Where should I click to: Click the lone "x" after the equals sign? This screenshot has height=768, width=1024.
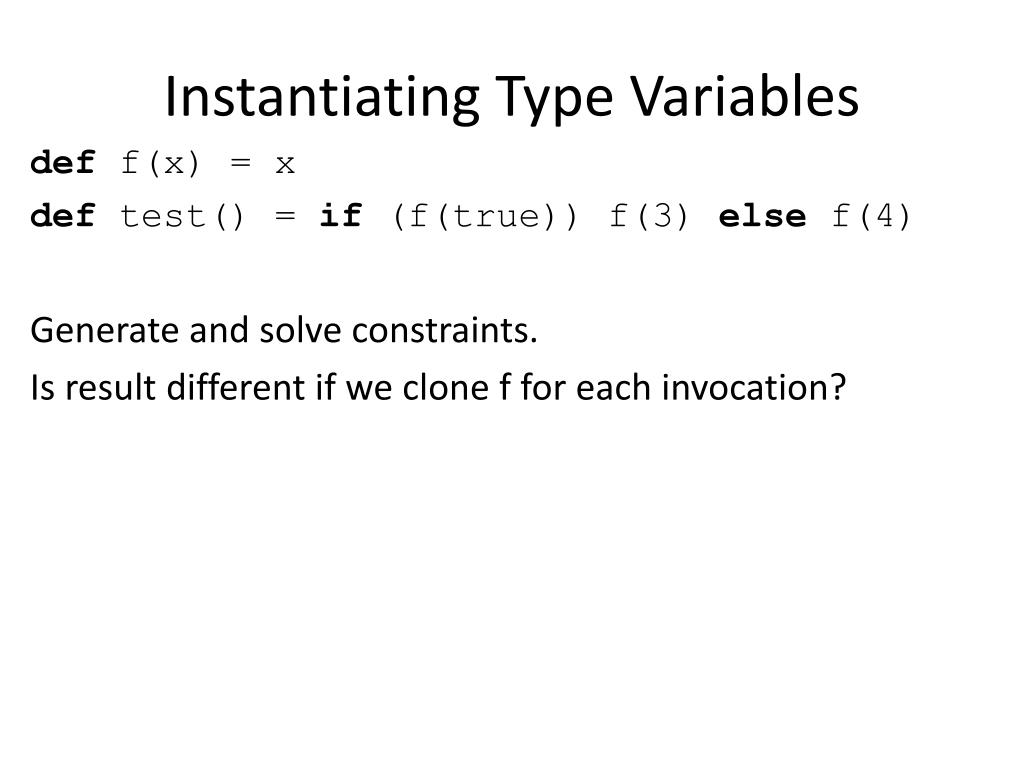pyautogui.click(x=285, y=165)
